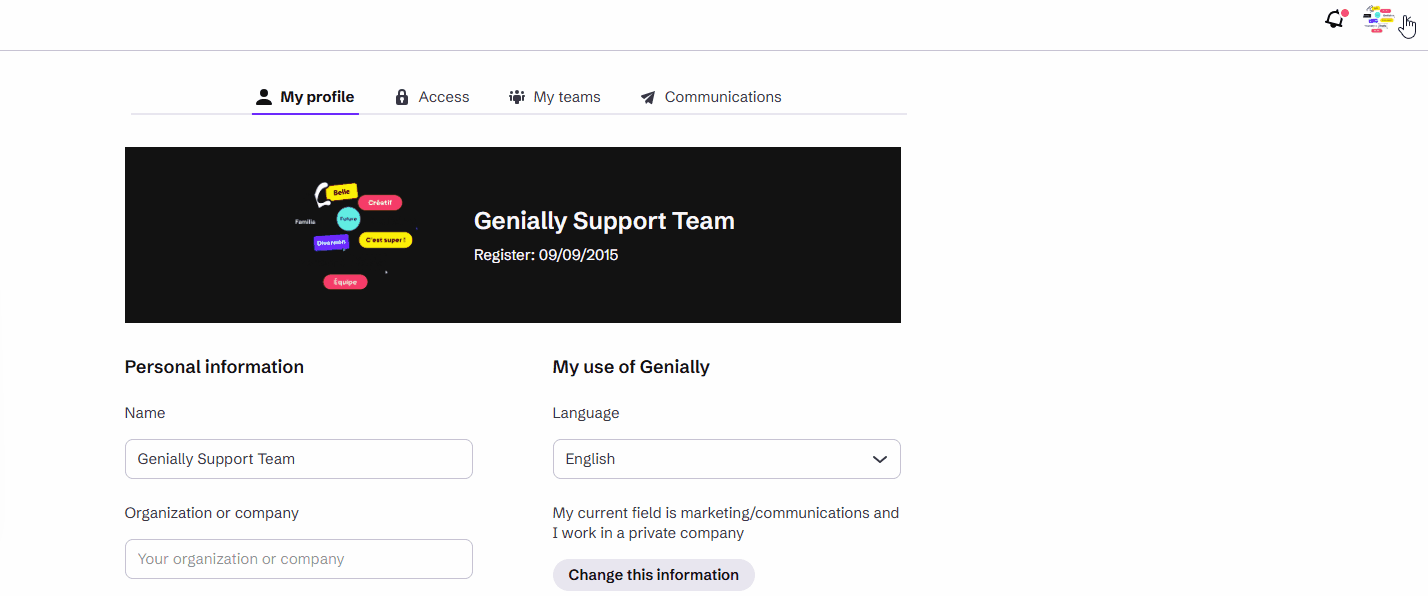Screen dimensions: 1428x596
Task: Click the profile picture in the black banner
Action: pyautogui.click(x=354, y=235)
